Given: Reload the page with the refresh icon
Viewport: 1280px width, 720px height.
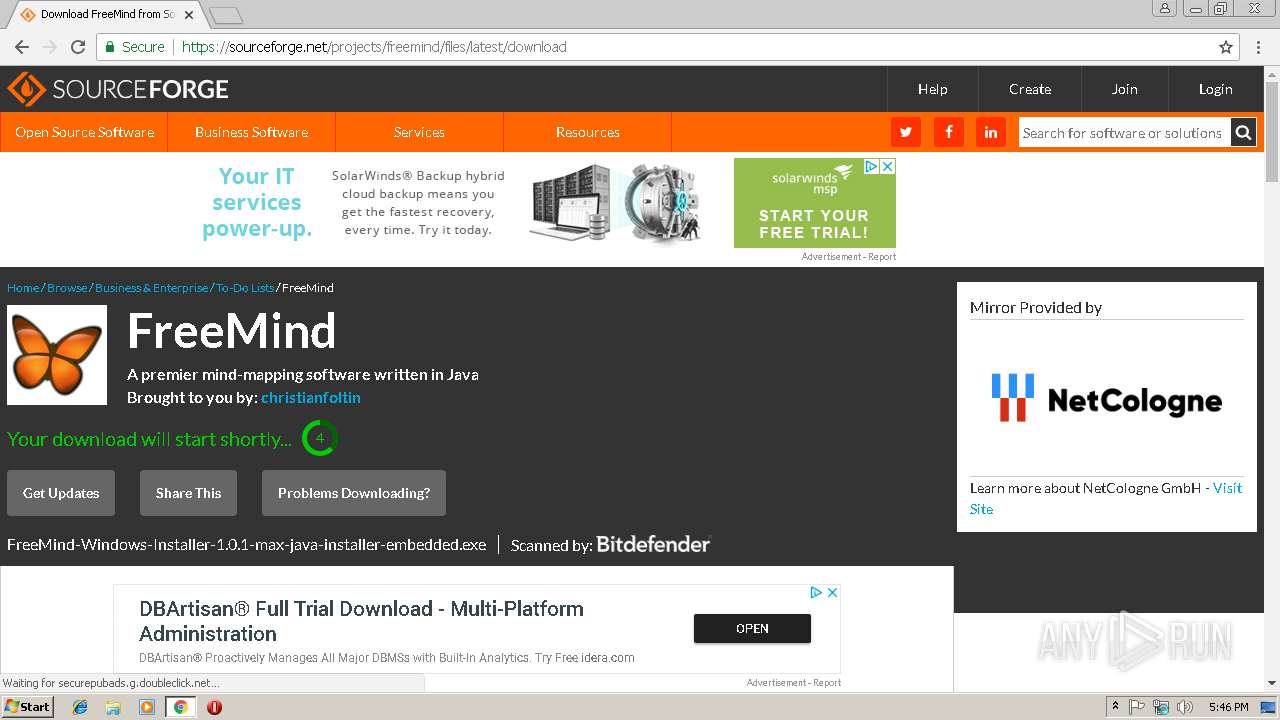Looking at the screenshot, I should pos(78,47).
